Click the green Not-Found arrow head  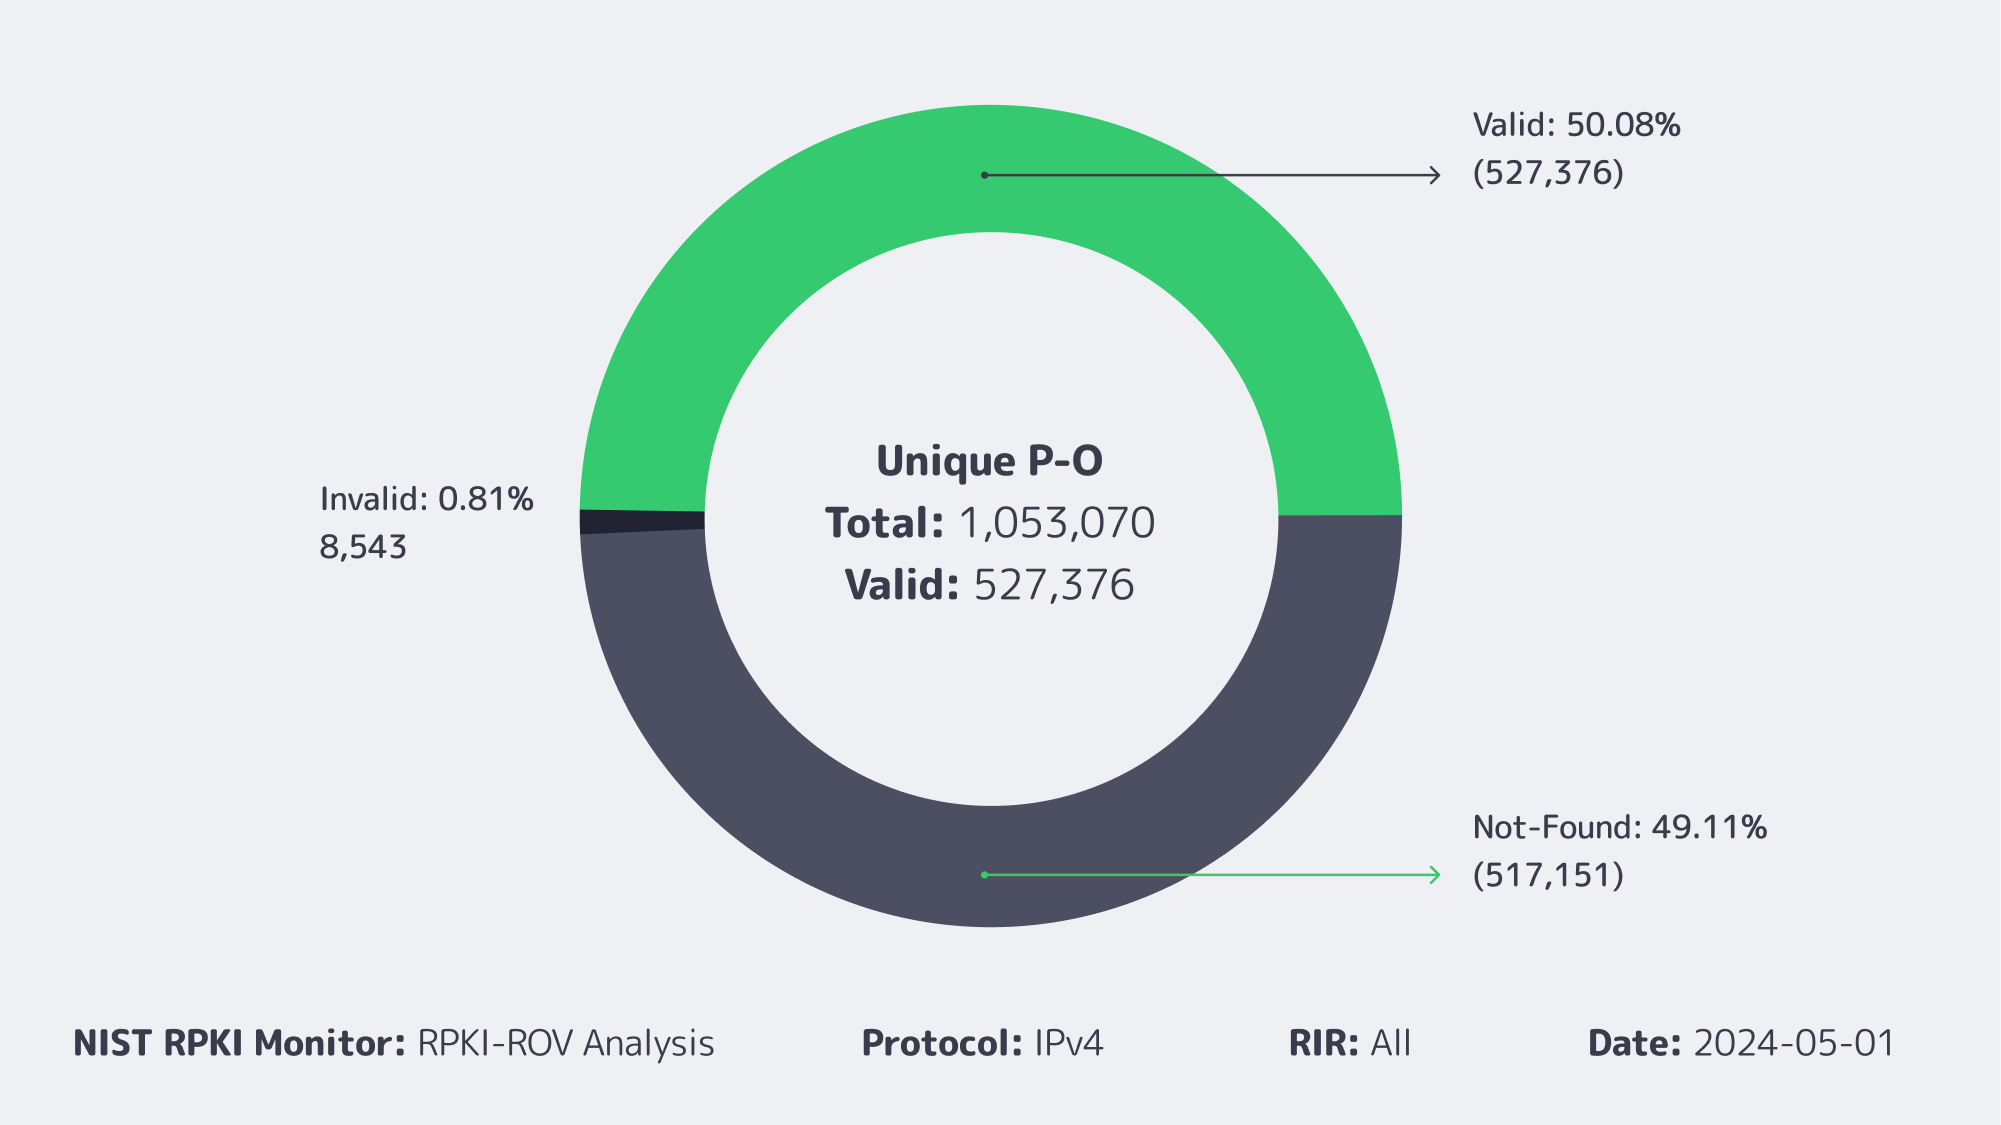point(1435,875)
